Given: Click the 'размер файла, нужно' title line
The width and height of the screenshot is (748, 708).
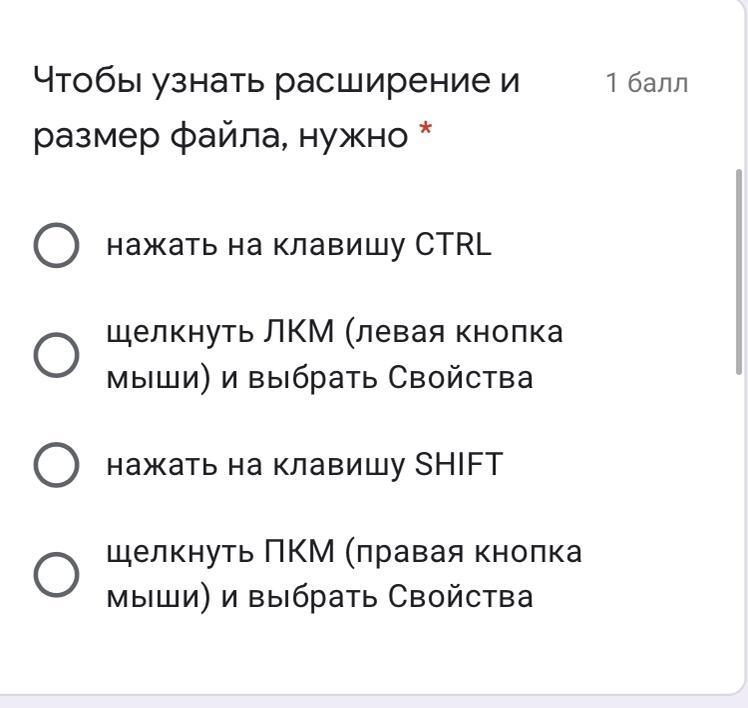Looking at the screenshot, I should (x=220, y=136).
